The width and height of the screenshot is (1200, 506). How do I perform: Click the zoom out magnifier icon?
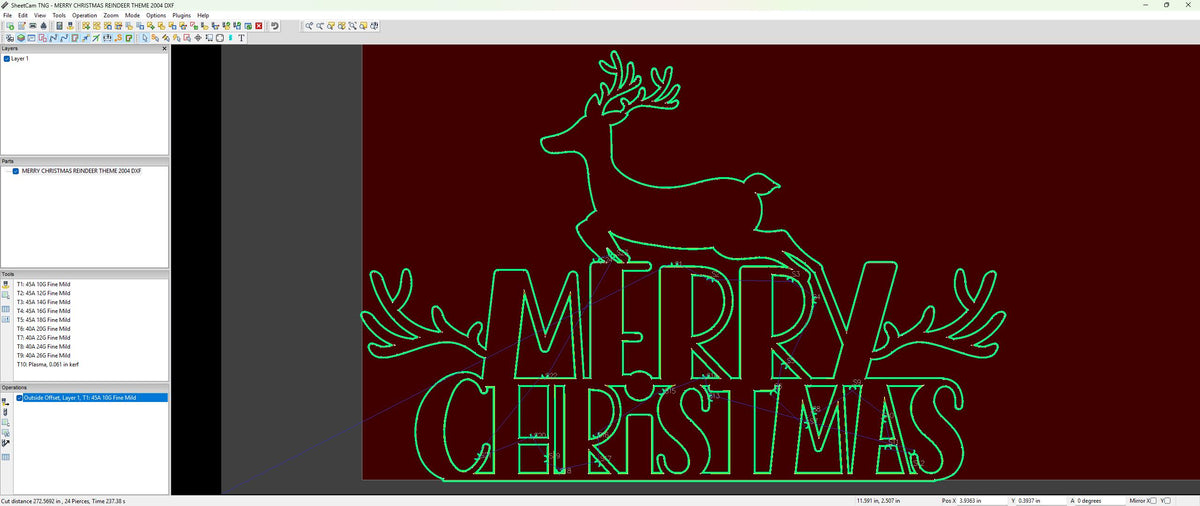[319, 25]
